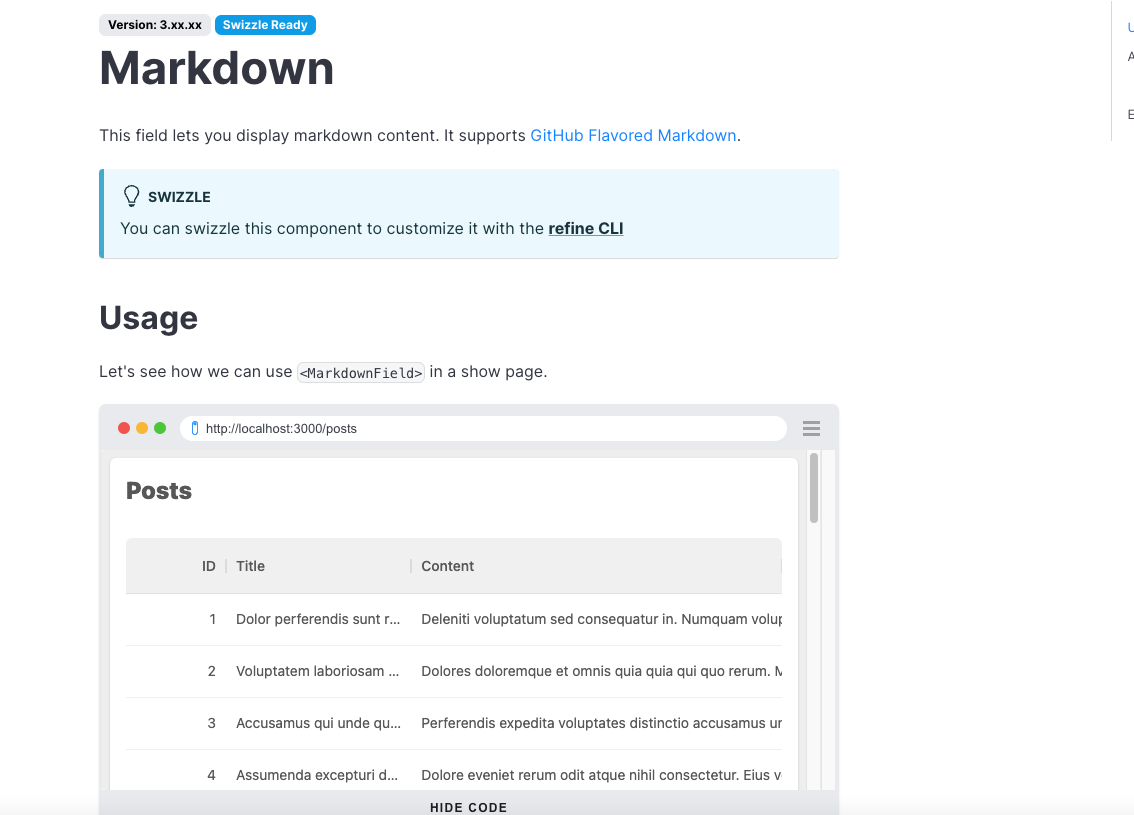Click the green window dot in preview

(x=160, y=428)
